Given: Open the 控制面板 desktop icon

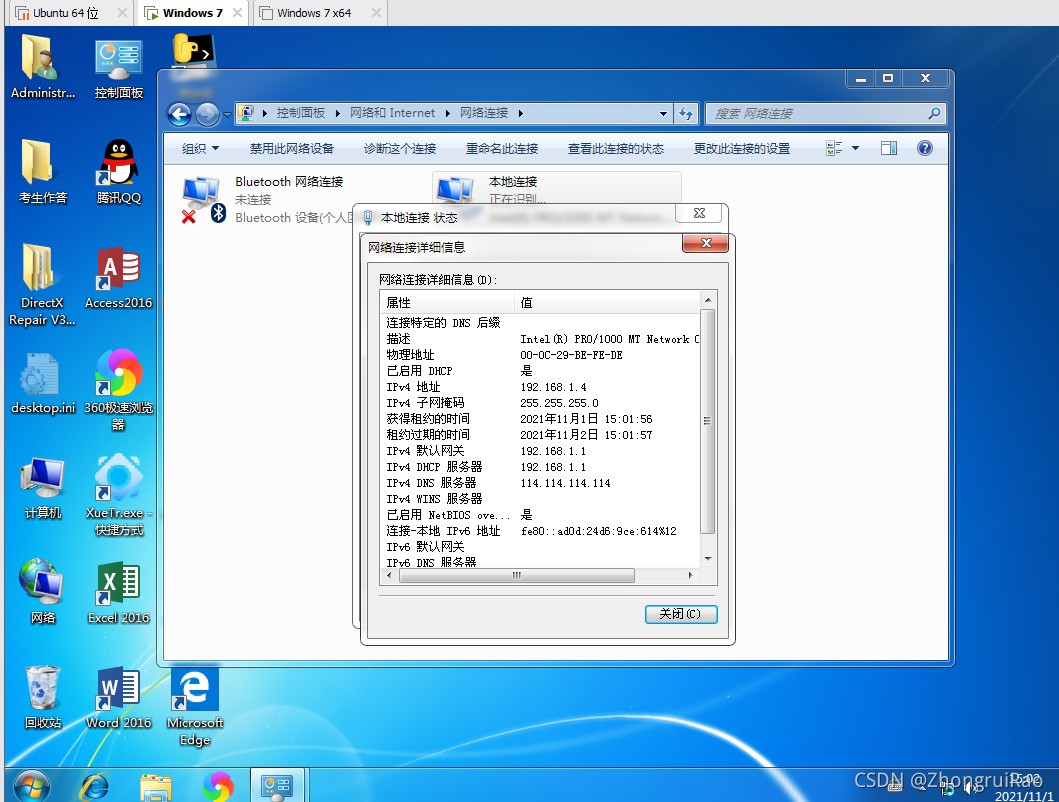Looking at the screenshot, I should [118, 68].
